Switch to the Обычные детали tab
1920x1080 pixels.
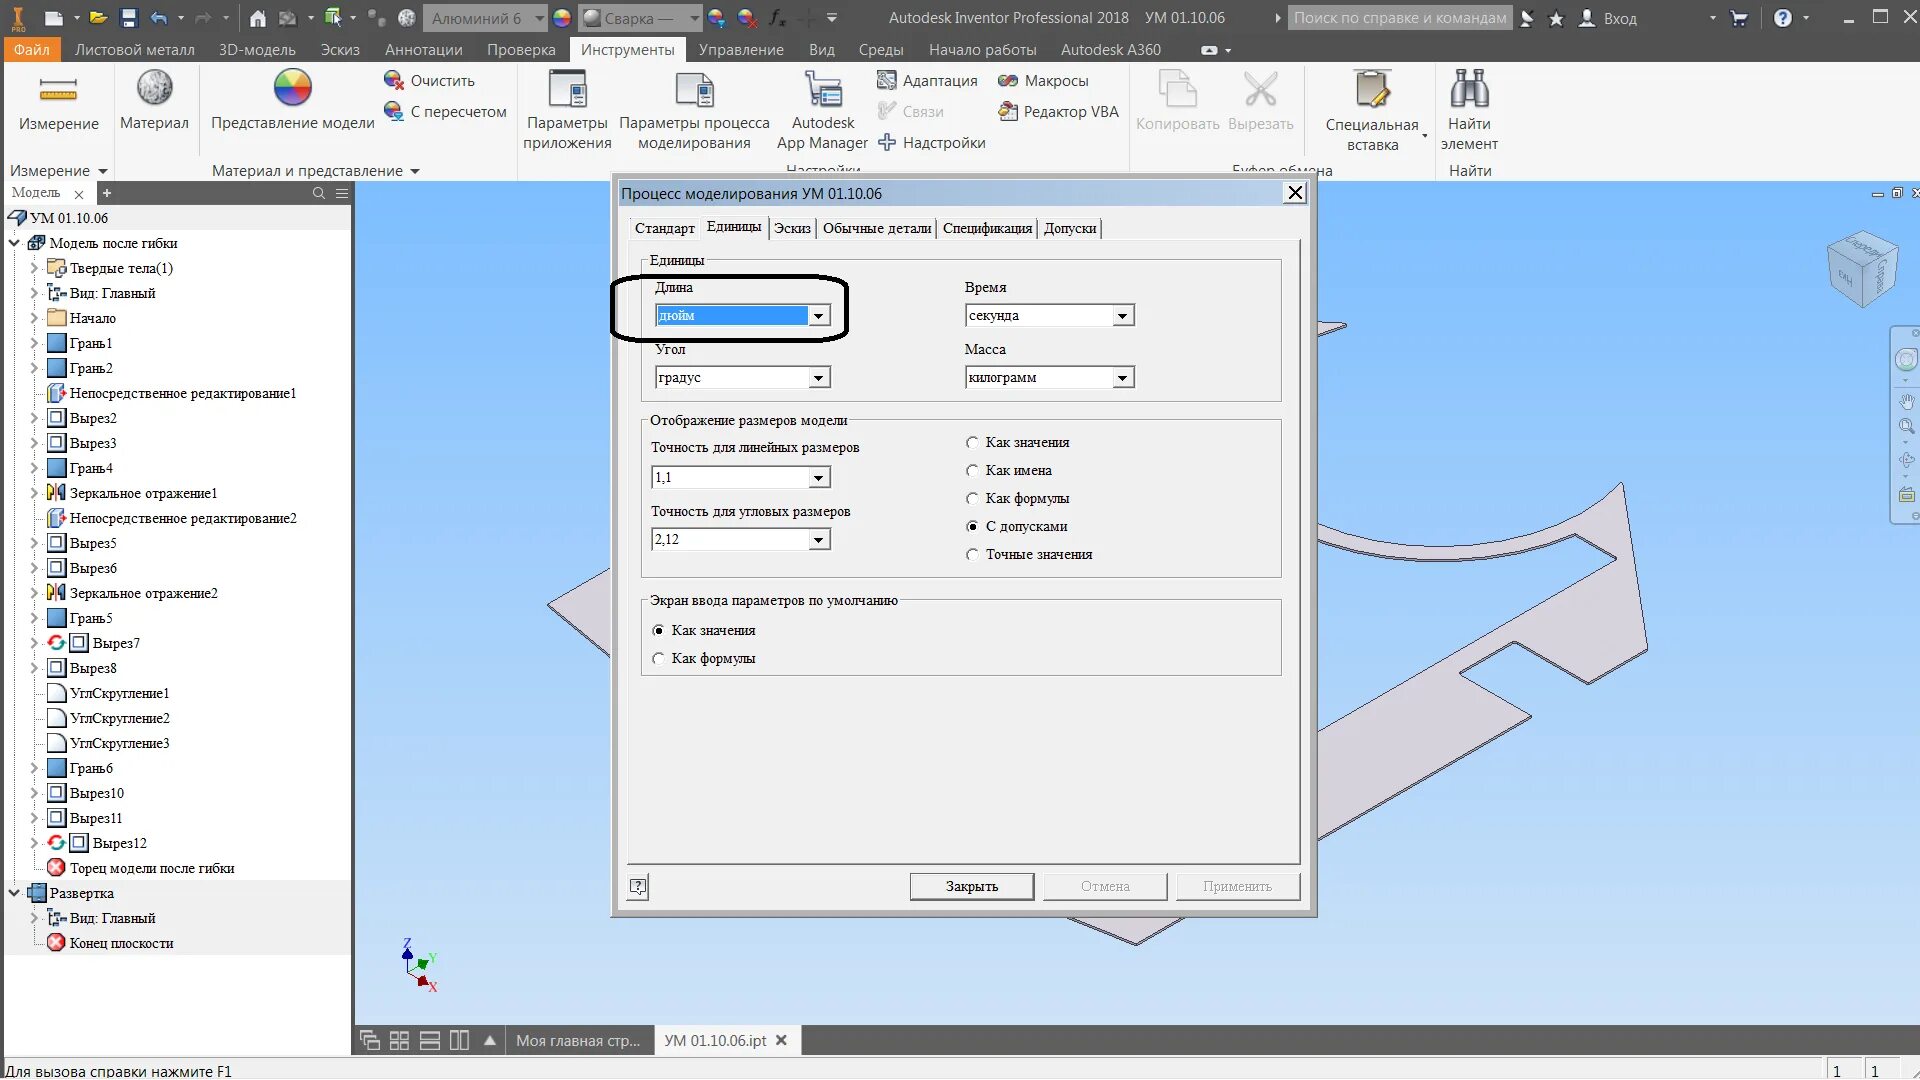tap(877, 228)
